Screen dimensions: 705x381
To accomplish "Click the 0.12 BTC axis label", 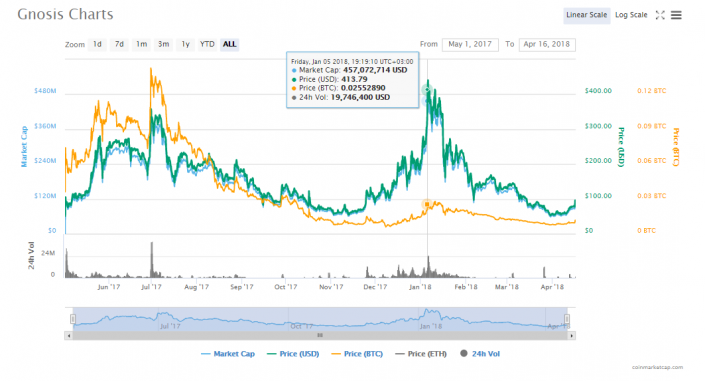I will click(651, 91).
